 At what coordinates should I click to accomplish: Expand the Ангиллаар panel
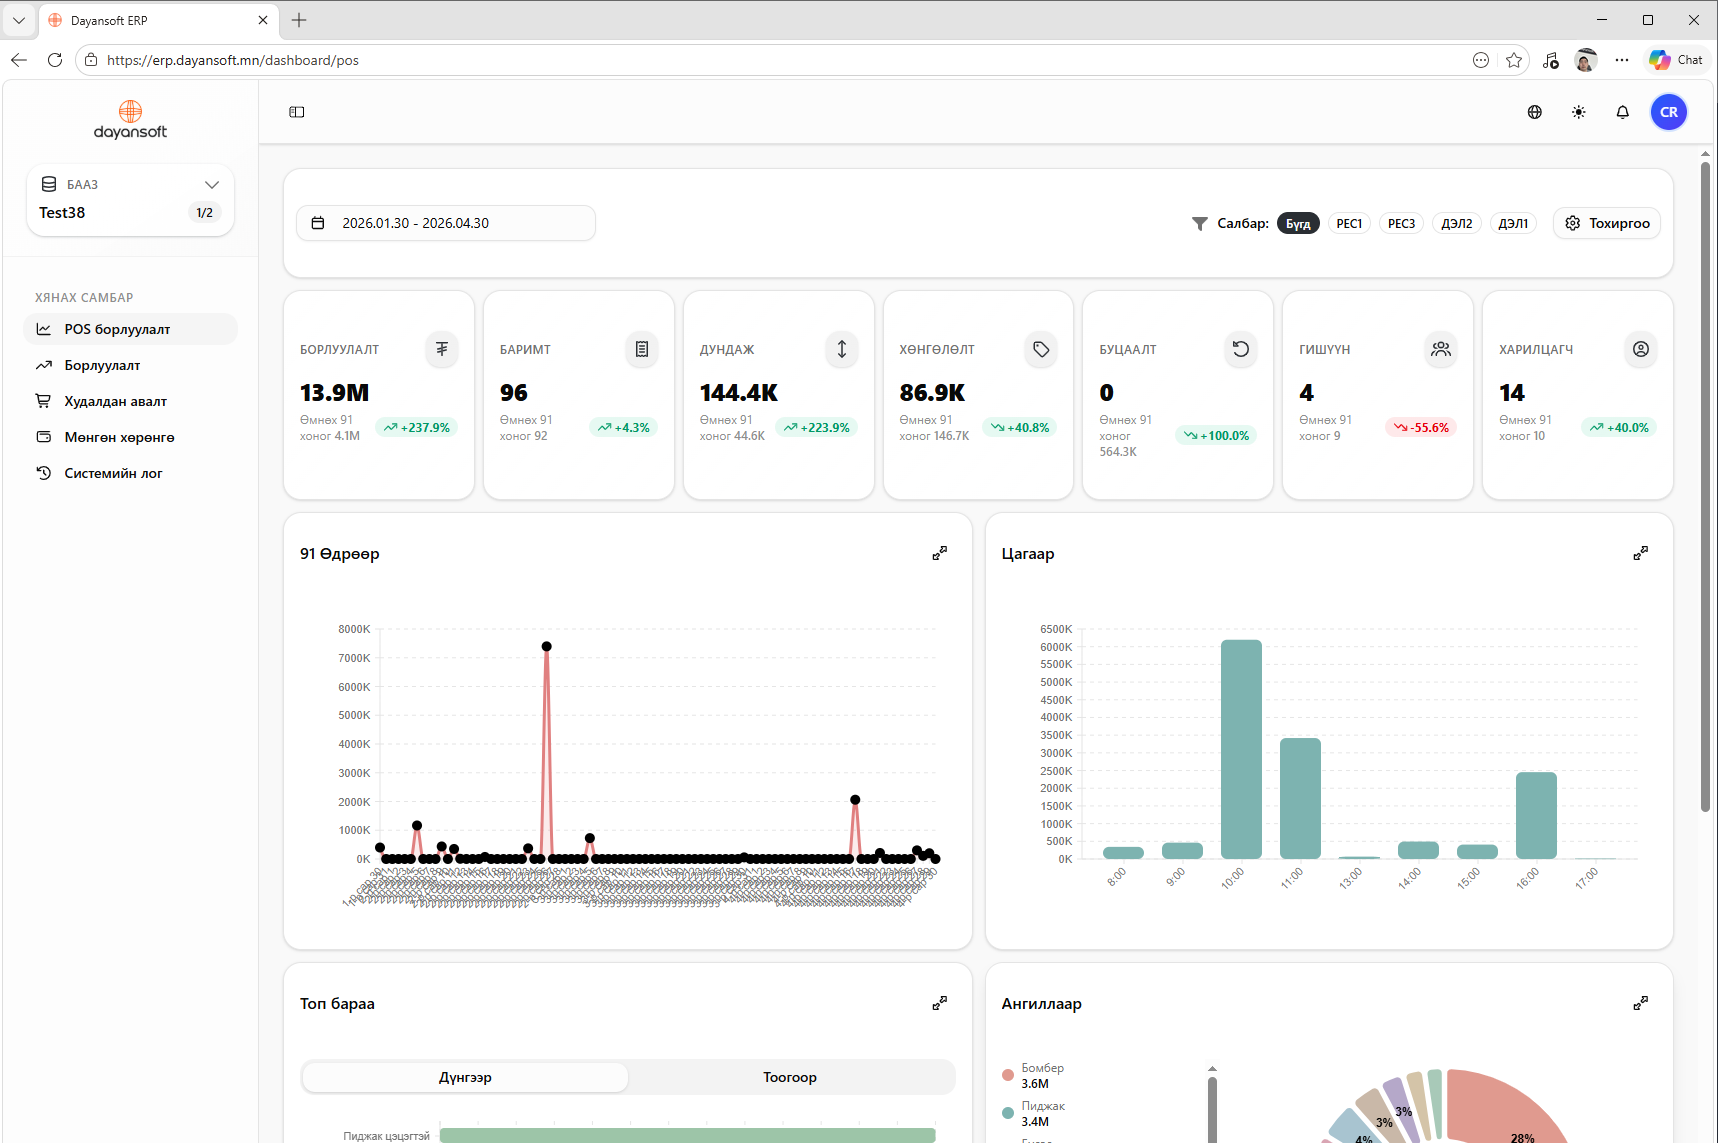tap(1641, 1003)
